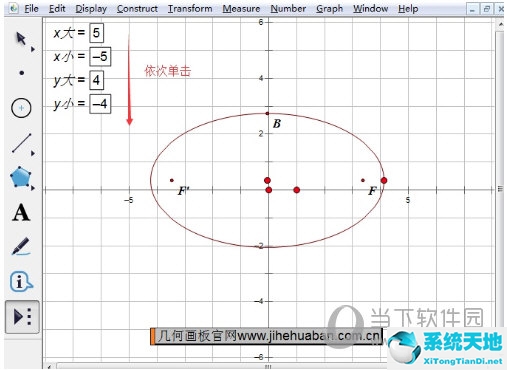Open the Help menu

pos(408,9)
